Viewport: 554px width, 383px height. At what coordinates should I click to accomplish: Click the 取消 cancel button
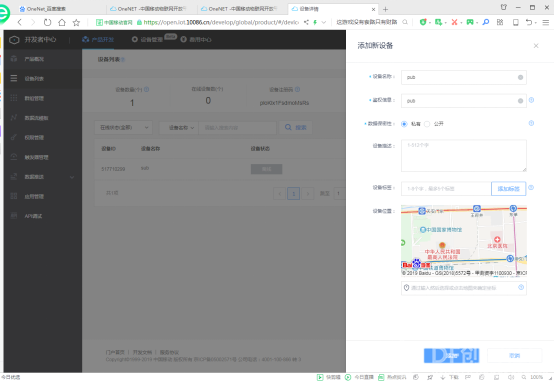(514, 355)
